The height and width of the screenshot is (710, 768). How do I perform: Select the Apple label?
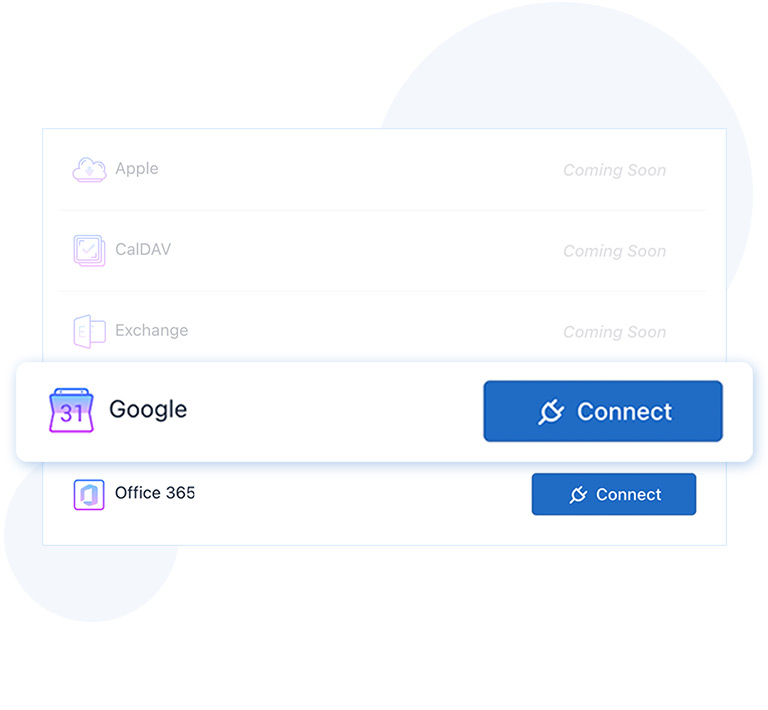[137, 169]
